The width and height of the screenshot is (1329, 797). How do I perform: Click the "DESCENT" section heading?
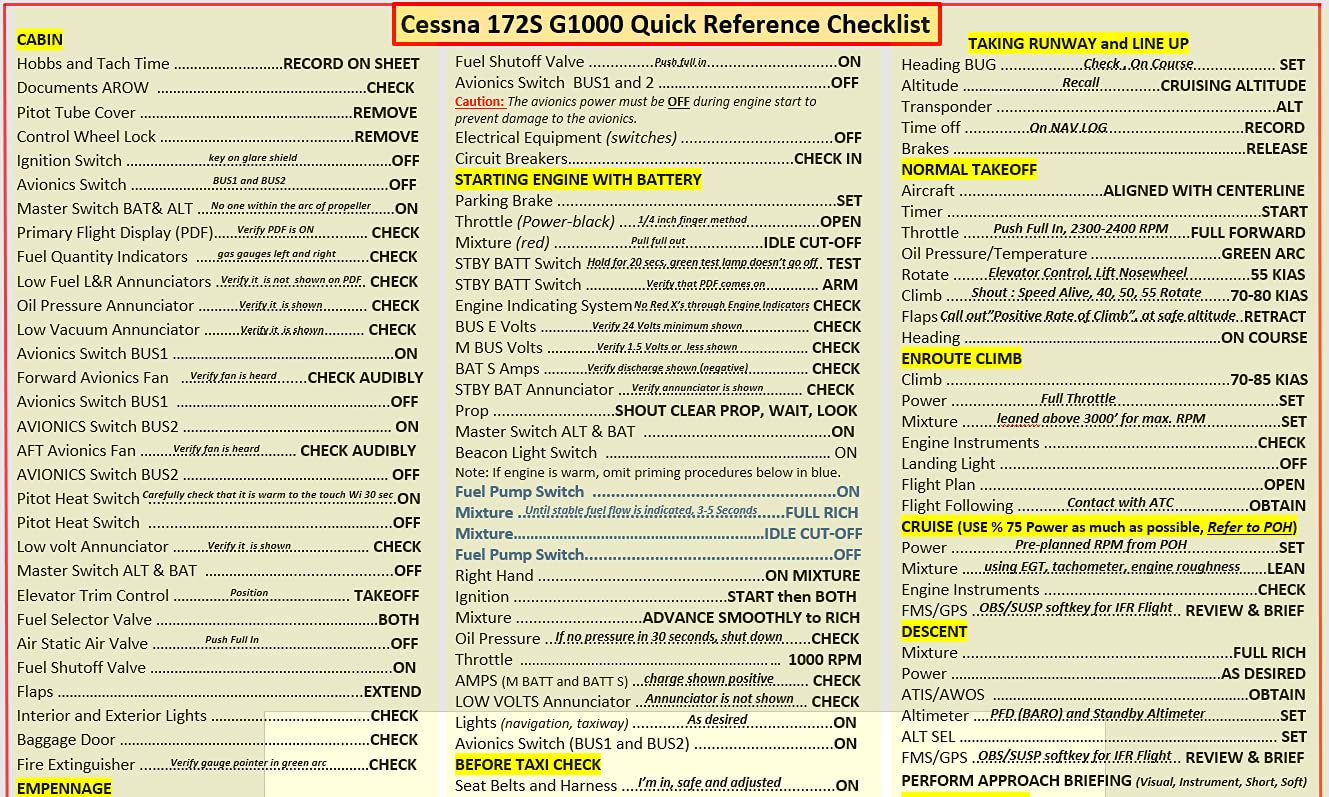click(x=934, y=632)
